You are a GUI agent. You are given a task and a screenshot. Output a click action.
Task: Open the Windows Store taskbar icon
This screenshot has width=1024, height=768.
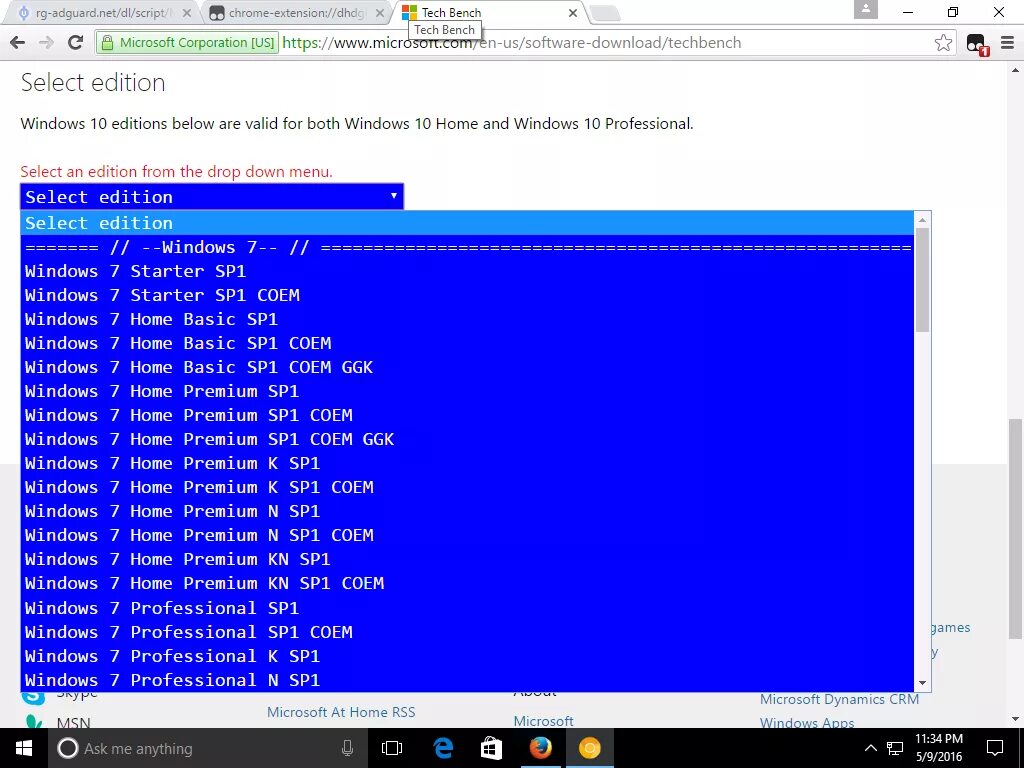(x=491, y=748)
